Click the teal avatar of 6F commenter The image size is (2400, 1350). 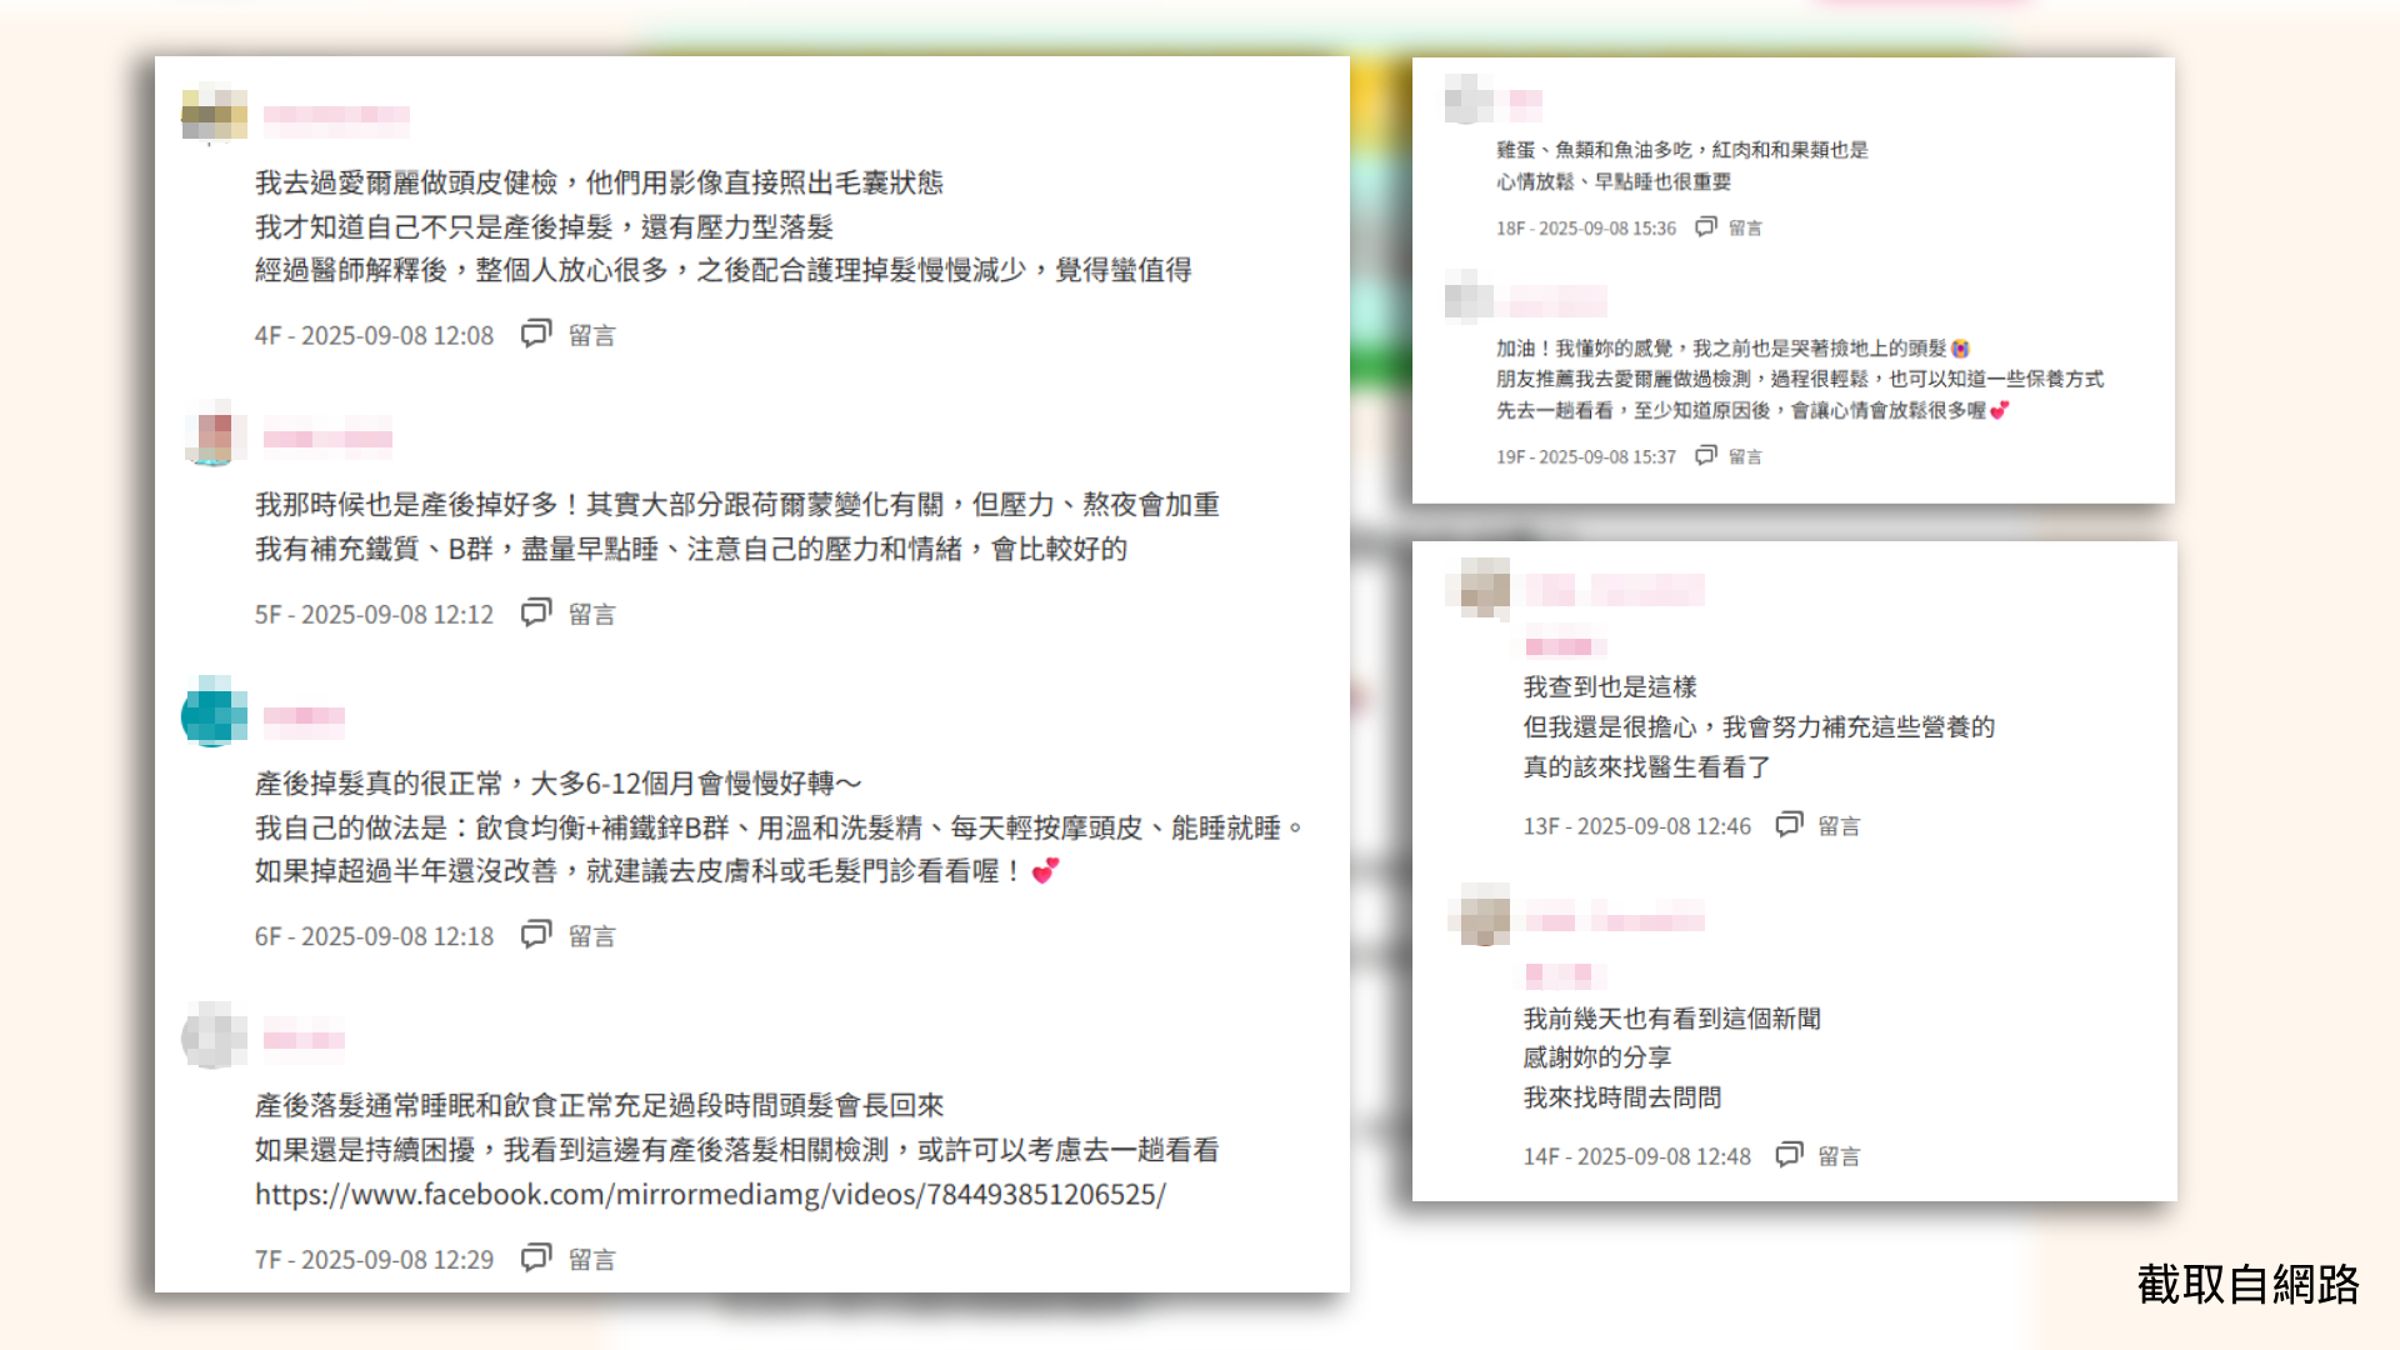coord(214,712)
